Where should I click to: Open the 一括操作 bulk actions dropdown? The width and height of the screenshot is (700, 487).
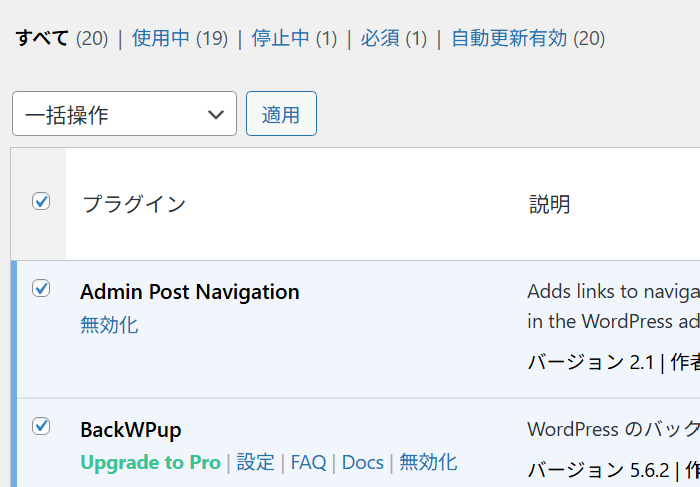[124, 114]
